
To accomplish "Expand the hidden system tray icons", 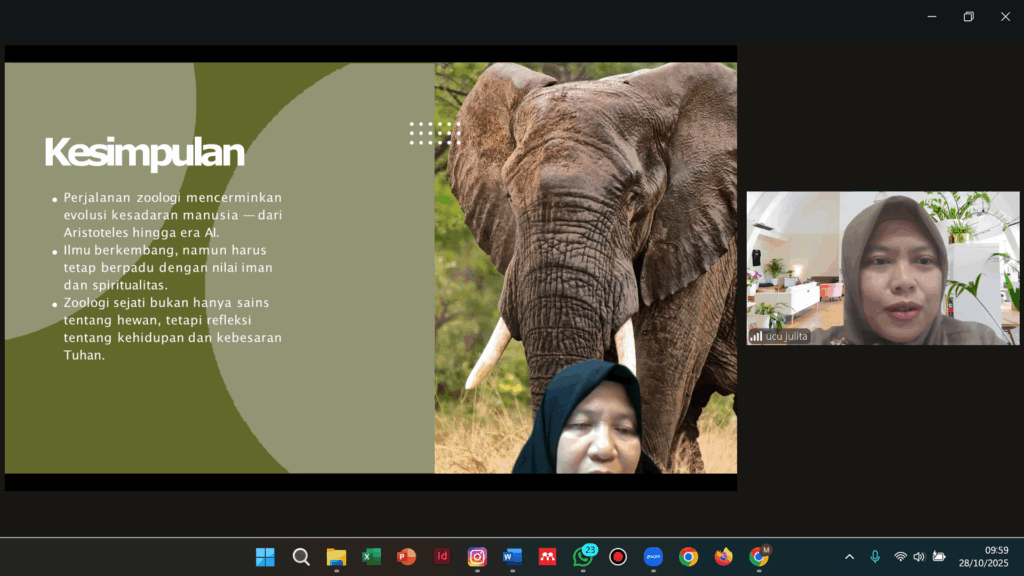I will coord(849,557).
